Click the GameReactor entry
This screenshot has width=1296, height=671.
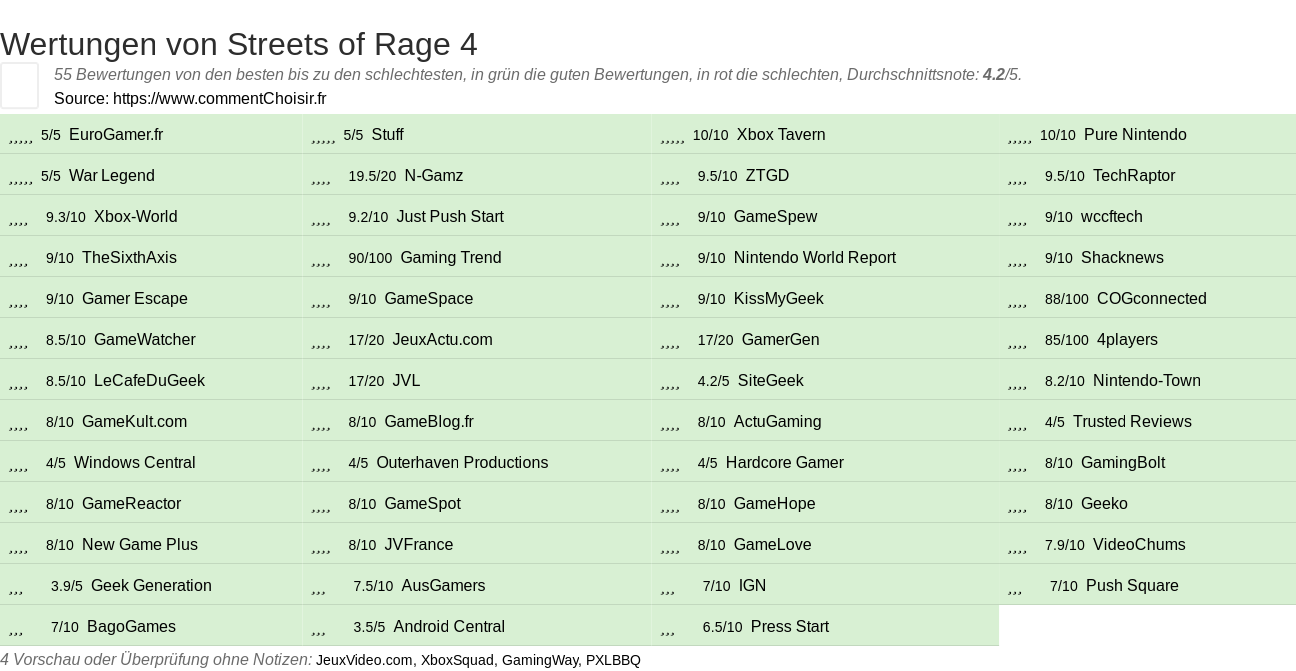[x=131, y=503]
